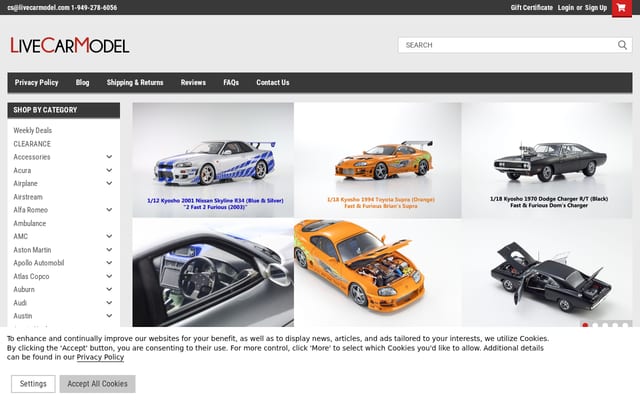Open the Blog menu item
Image resolution: width=640 pixels, height=400 pixels.
pyautogui.click(x=82, y=82)
